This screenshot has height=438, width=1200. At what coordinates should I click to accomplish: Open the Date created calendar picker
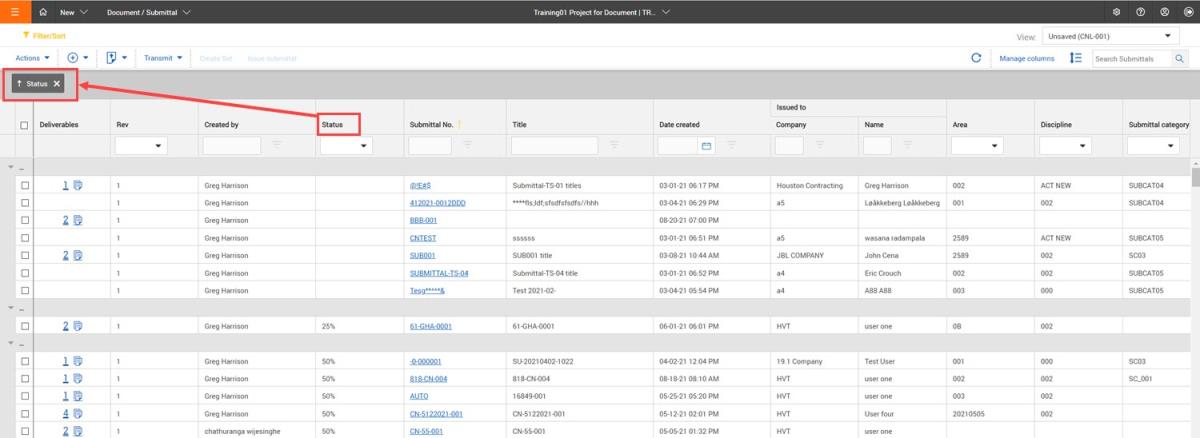(x=706, y=146)
